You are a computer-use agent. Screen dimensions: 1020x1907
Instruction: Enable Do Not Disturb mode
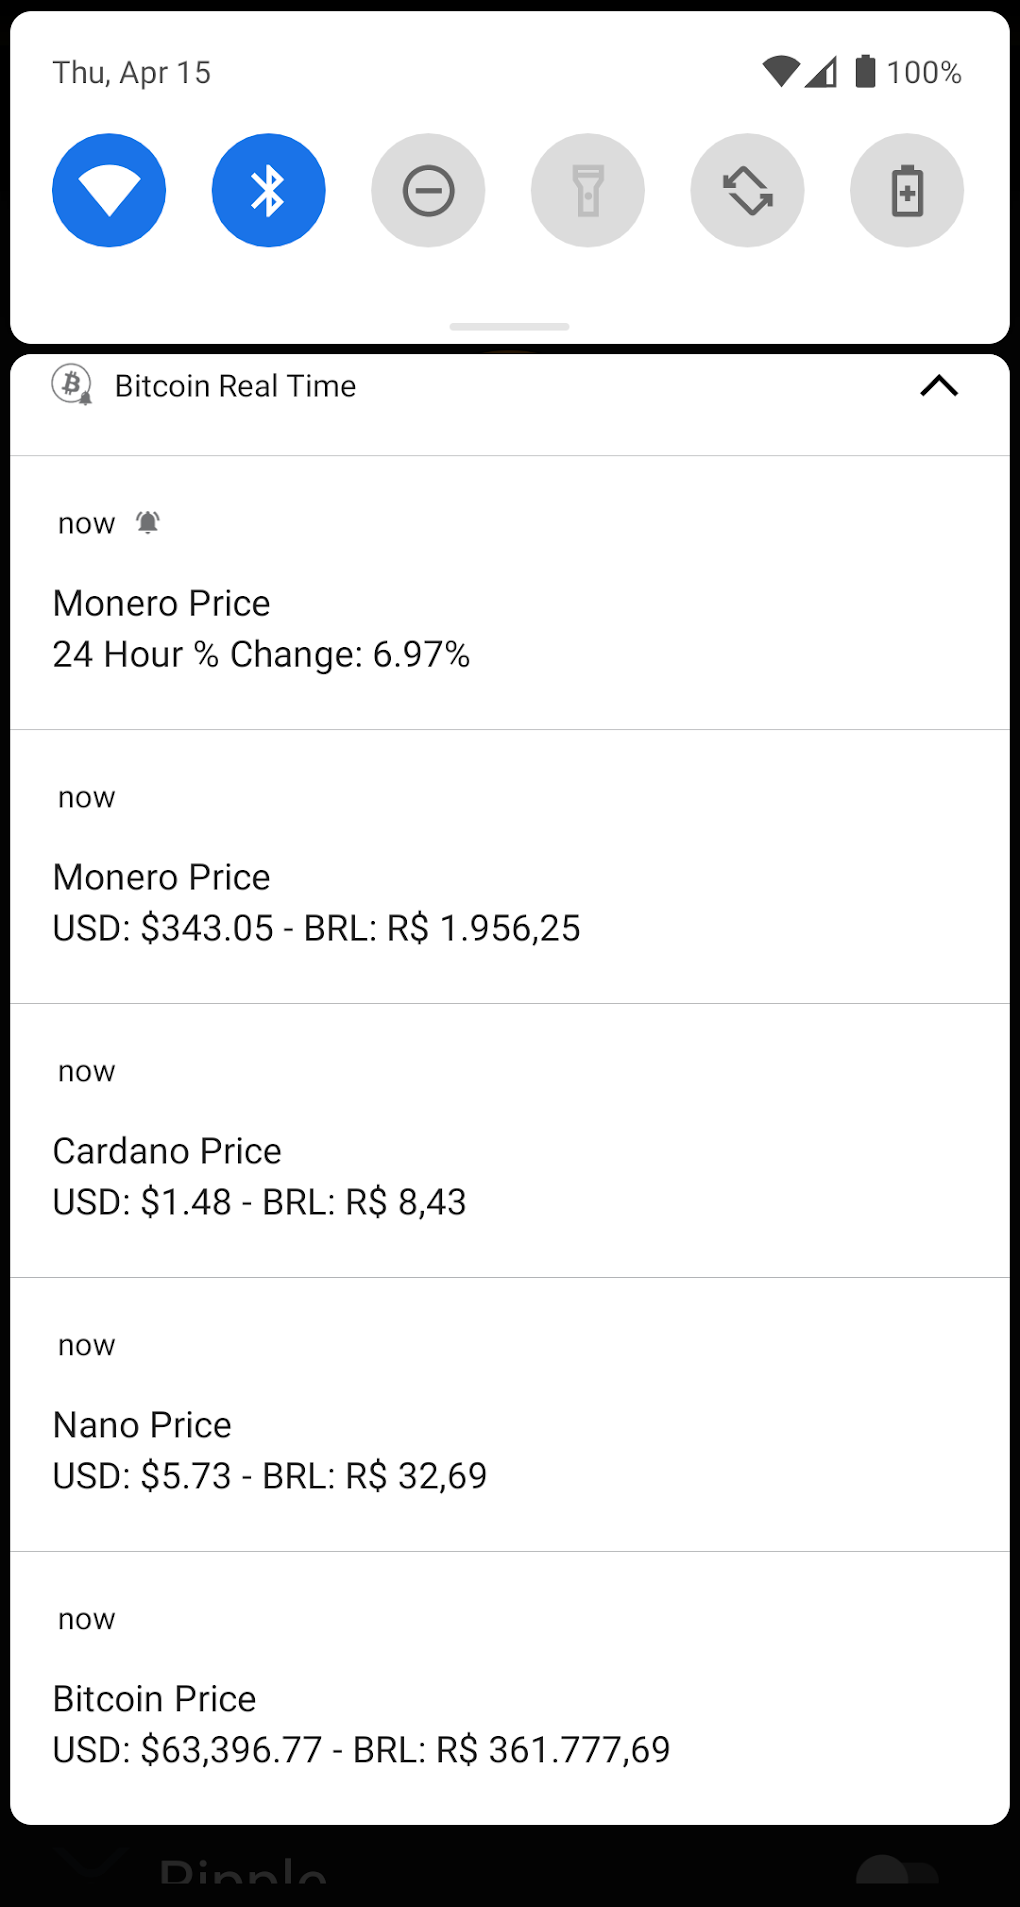click(428, 190)
